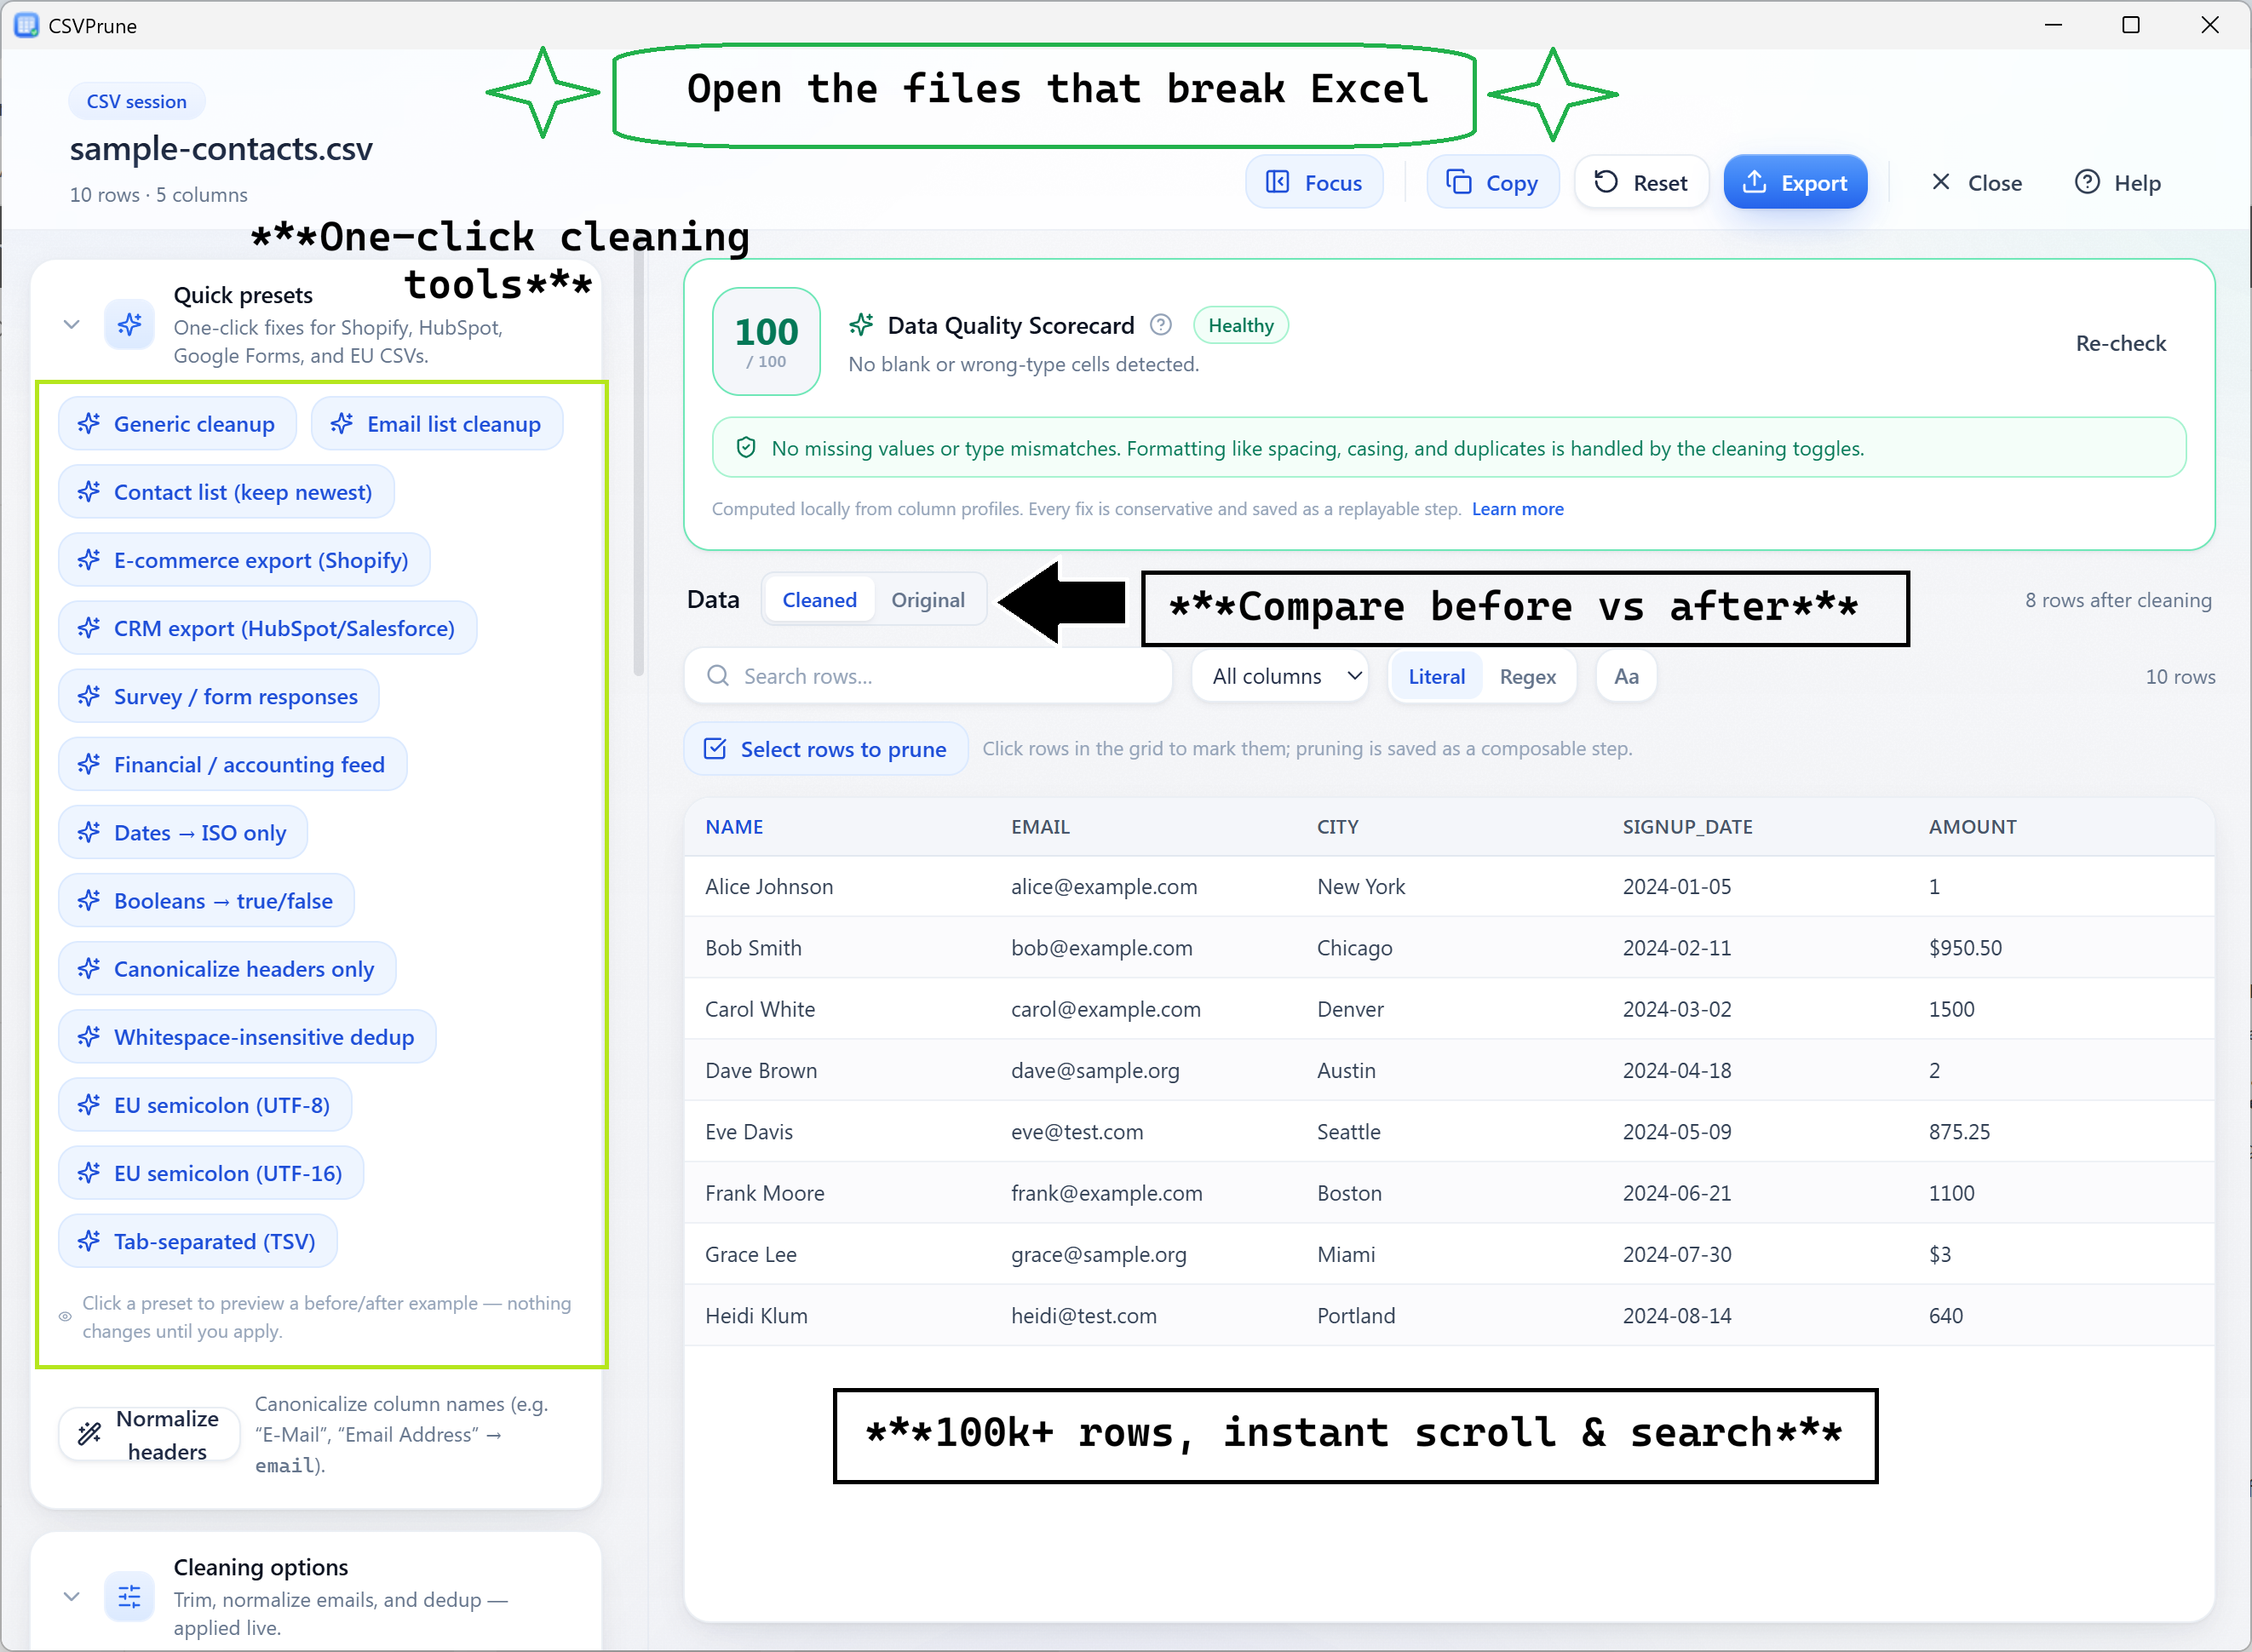This screenshot has height=1652, width=2252.
Task: Choose Tab-separated (TSV) preset
Action: 198,1240
